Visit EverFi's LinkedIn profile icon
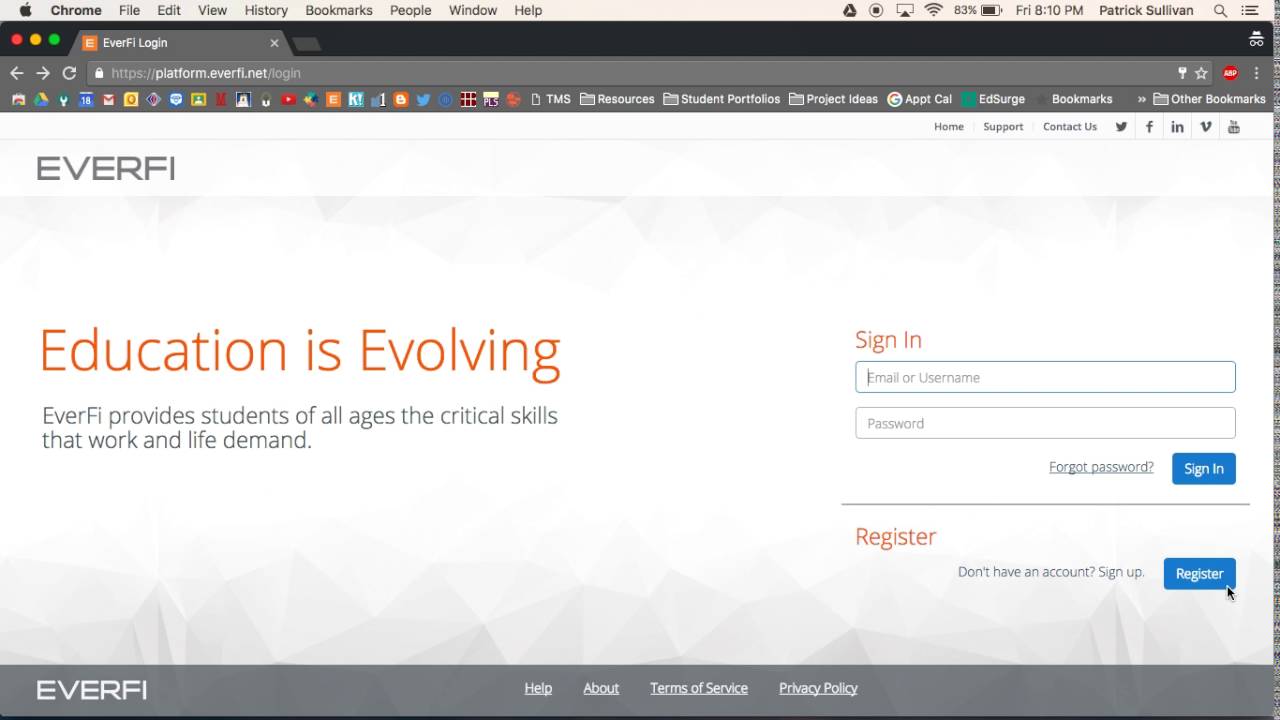Image resolution: width=1280 pixels, height=720 pixels. [1177, 127]
